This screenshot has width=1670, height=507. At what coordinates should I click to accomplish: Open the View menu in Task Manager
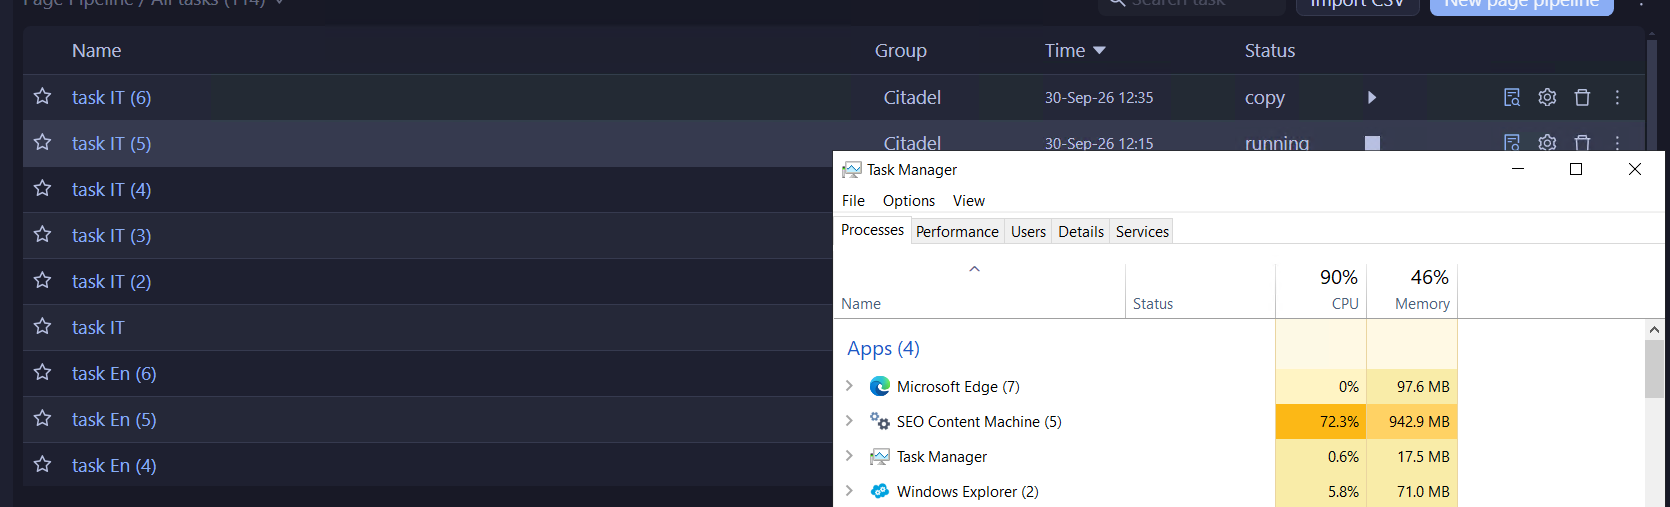tap(969, 201)
